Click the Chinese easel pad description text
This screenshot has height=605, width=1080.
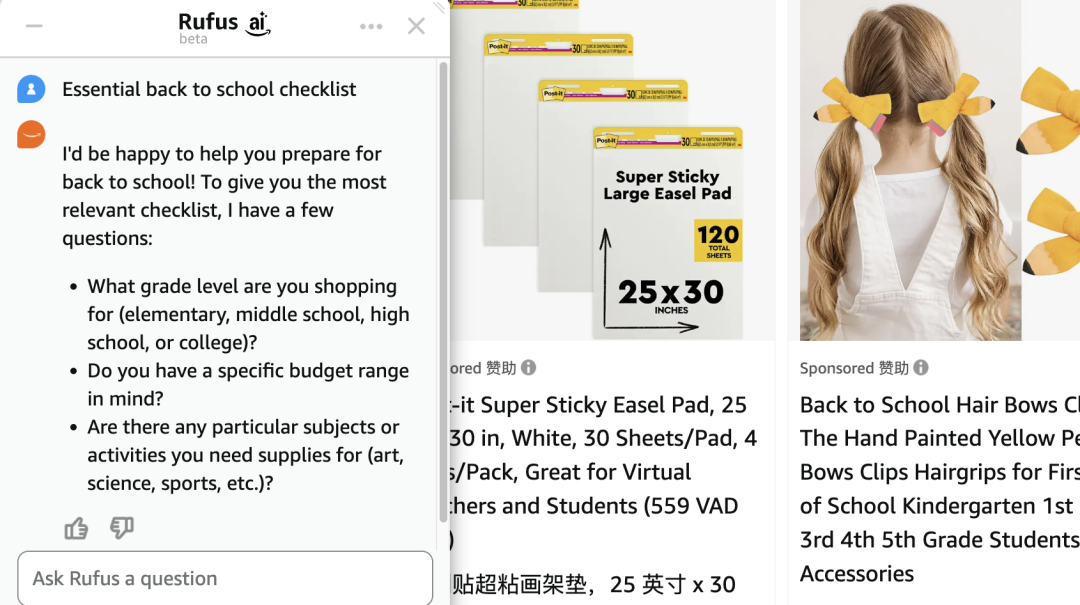click(593, 585)
